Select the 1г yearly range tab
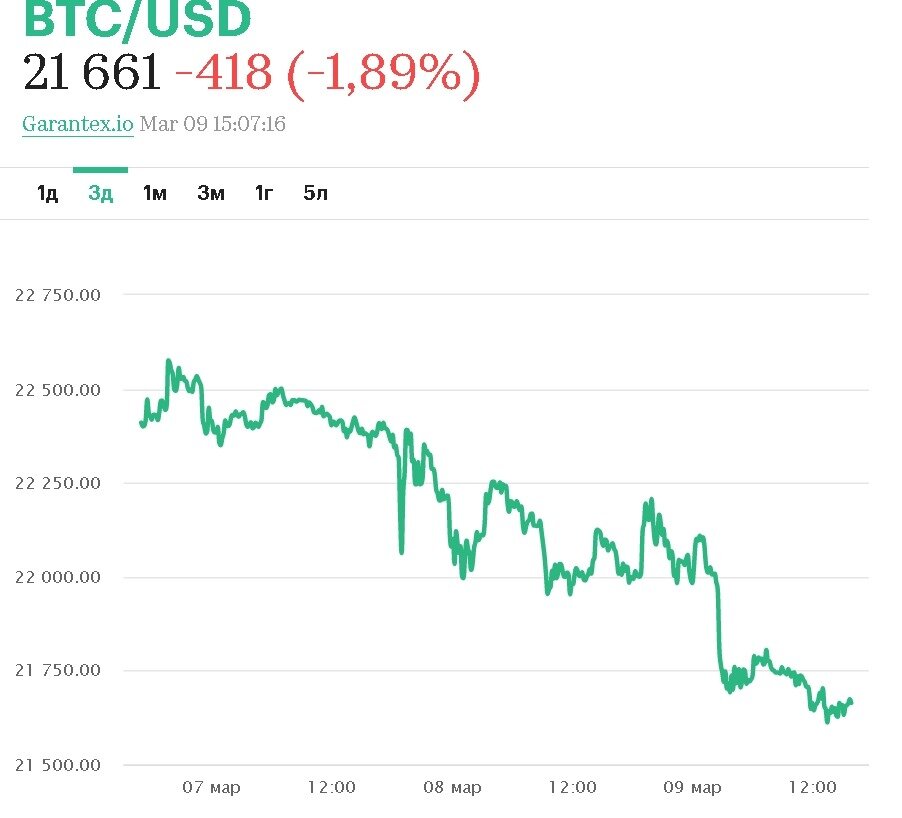This screenshot has width=902, height=818. (263, 193)
